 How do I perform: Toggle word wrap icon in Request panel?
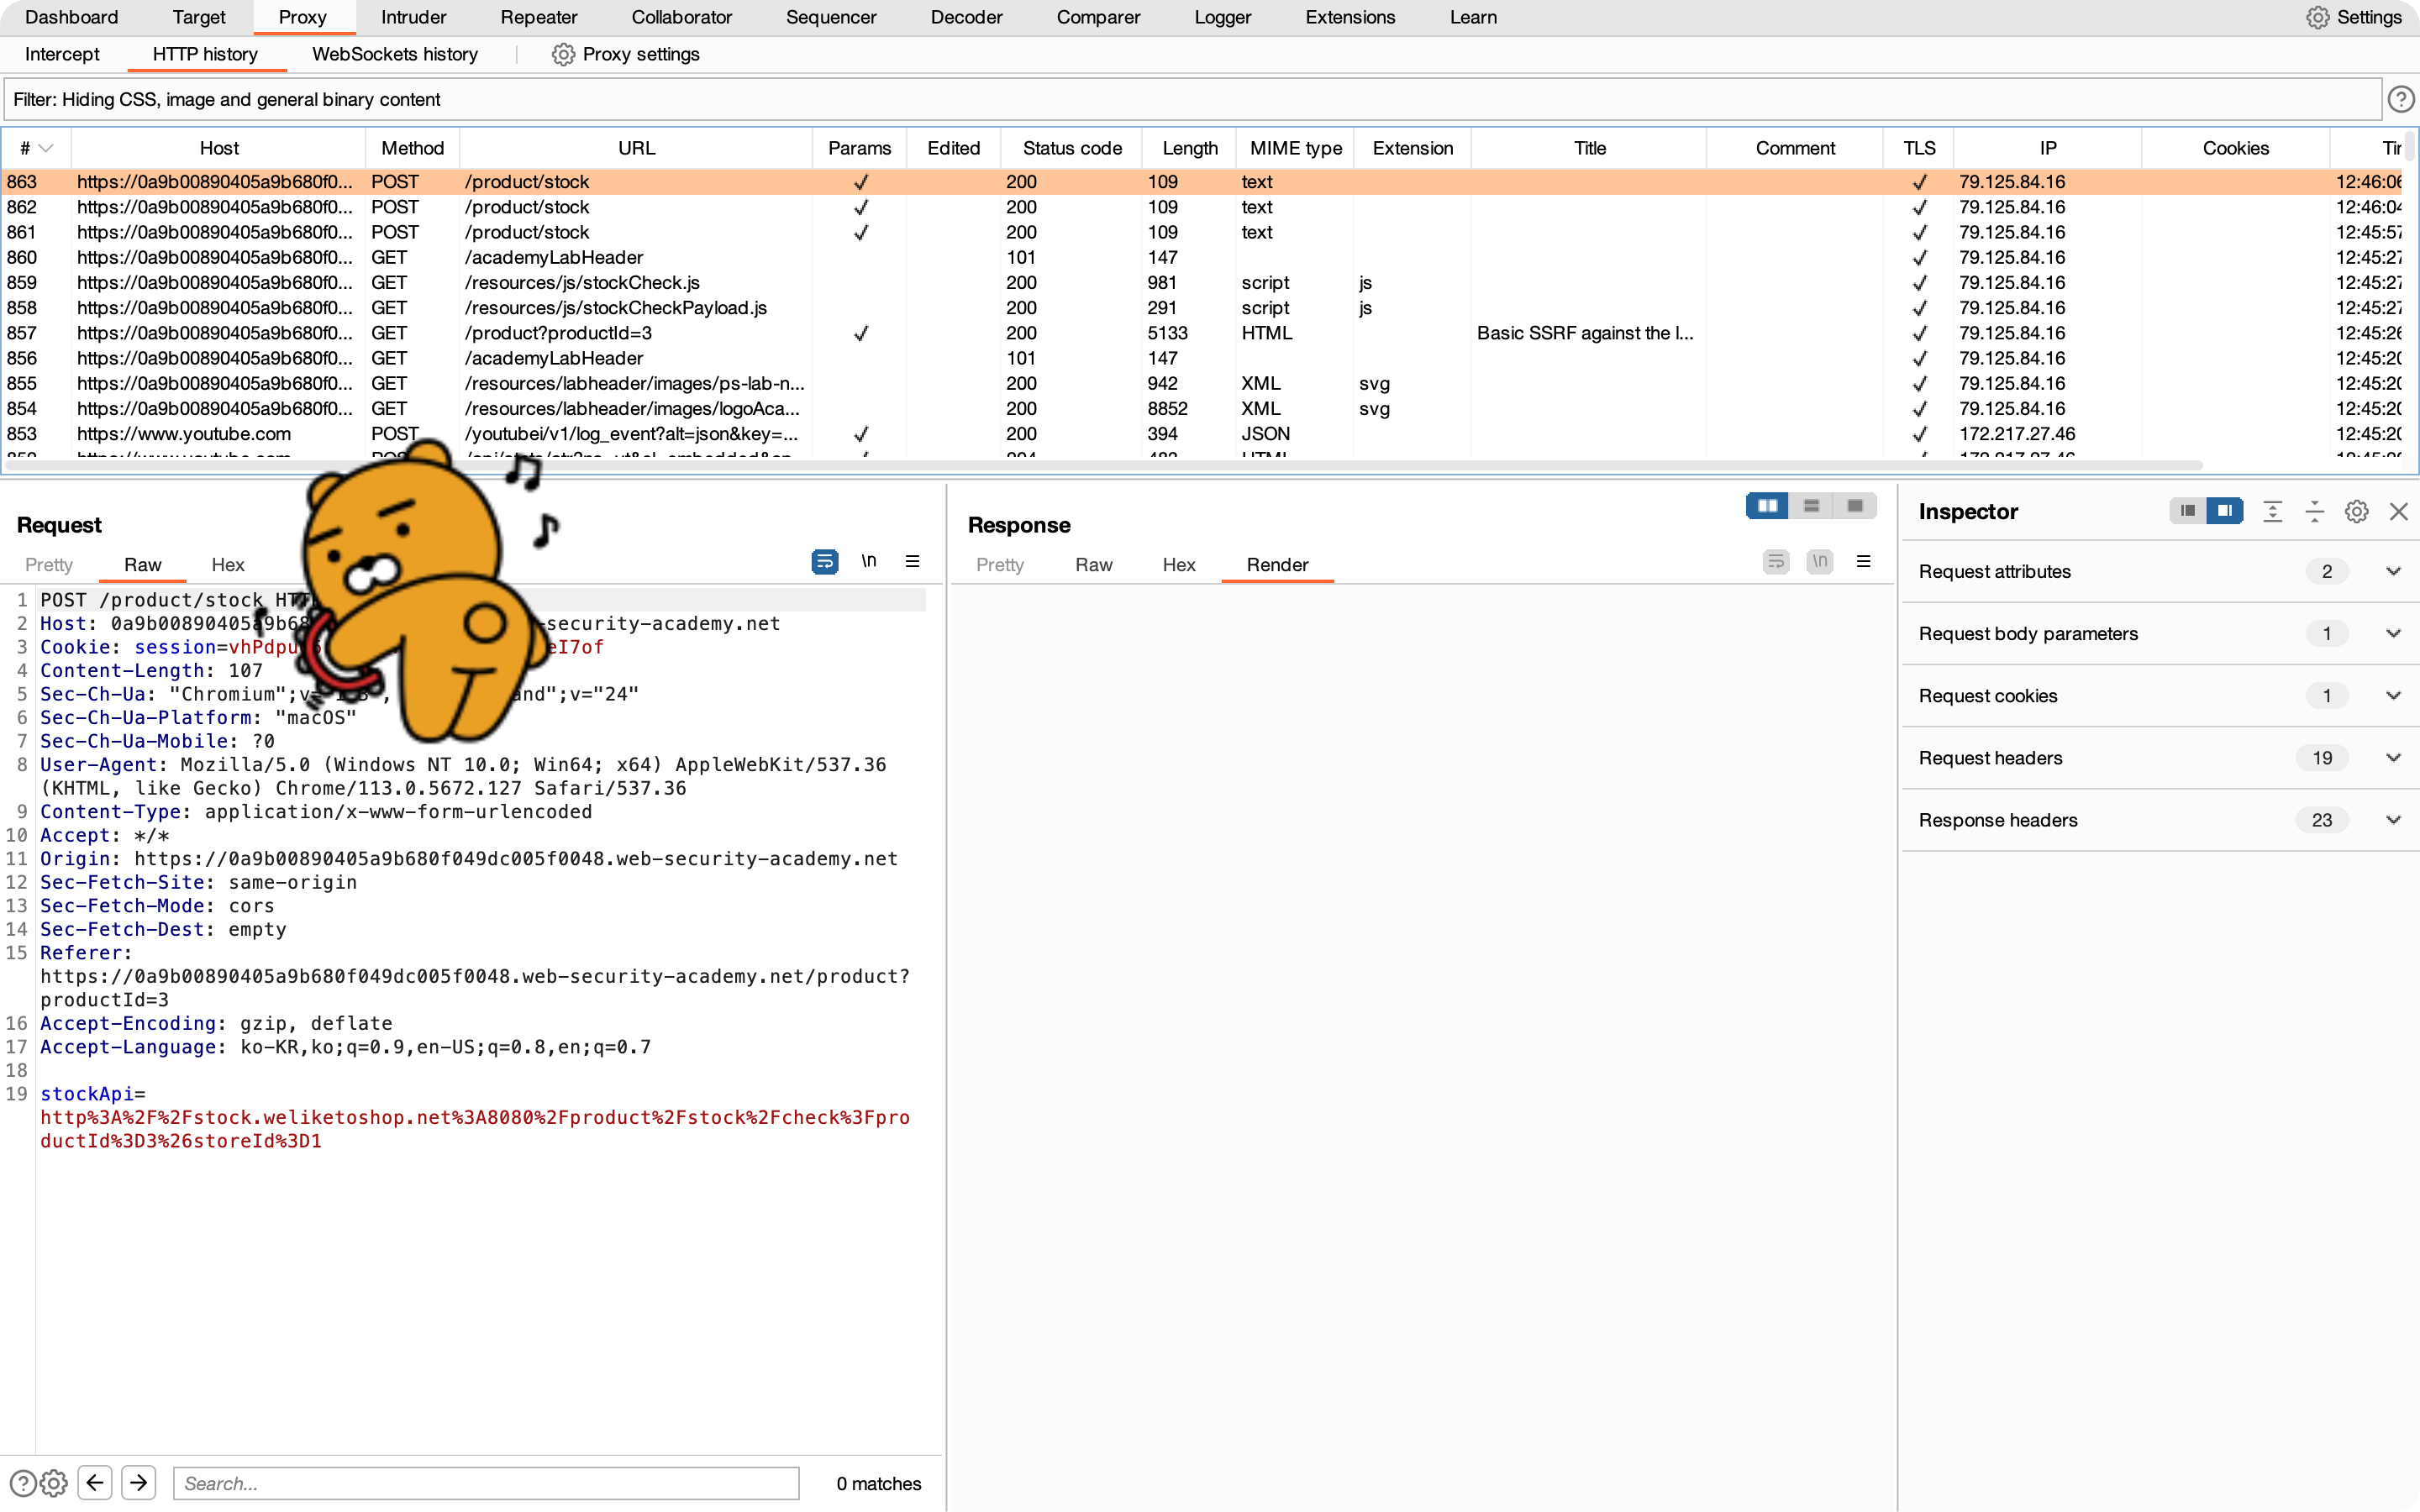tap(825, 562)
